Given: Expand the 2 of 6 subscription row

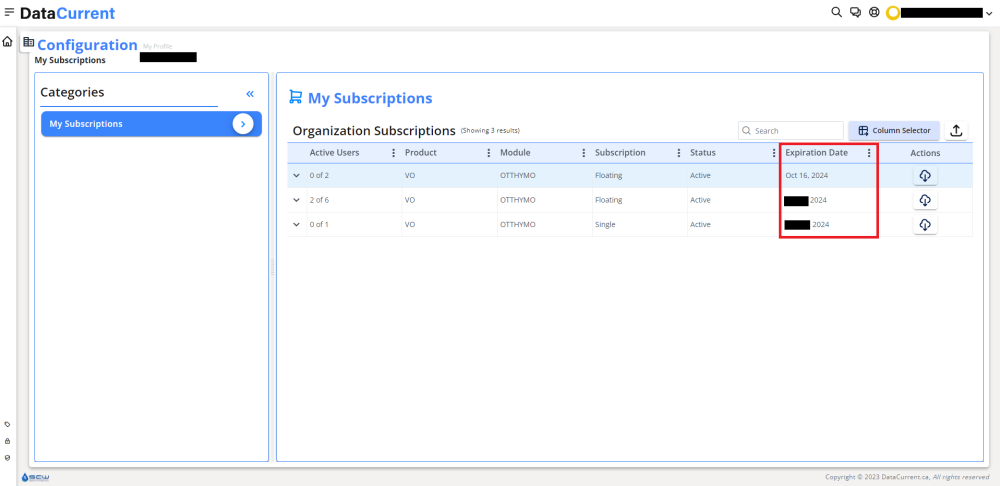Looking at the screenshot, I should pyautogui.click(x=297, y=200).
